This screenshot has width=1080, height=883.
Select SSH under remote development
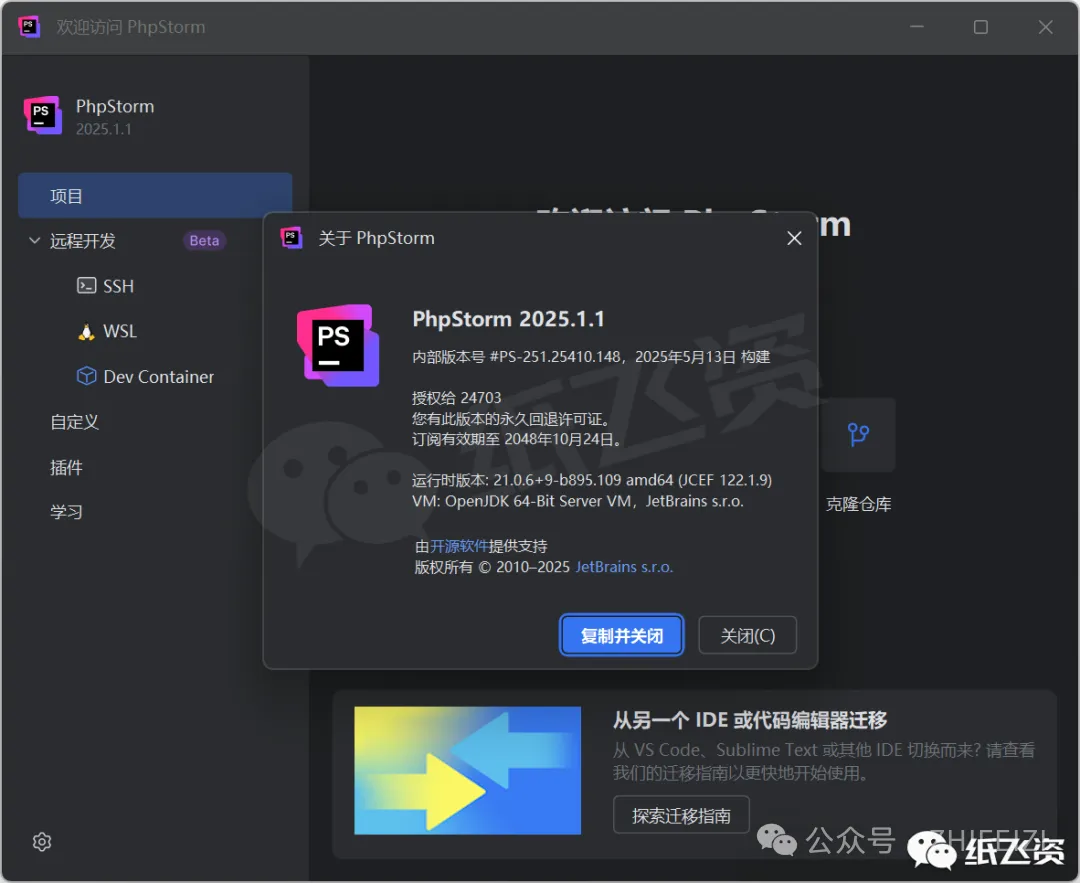click(118, 286)
